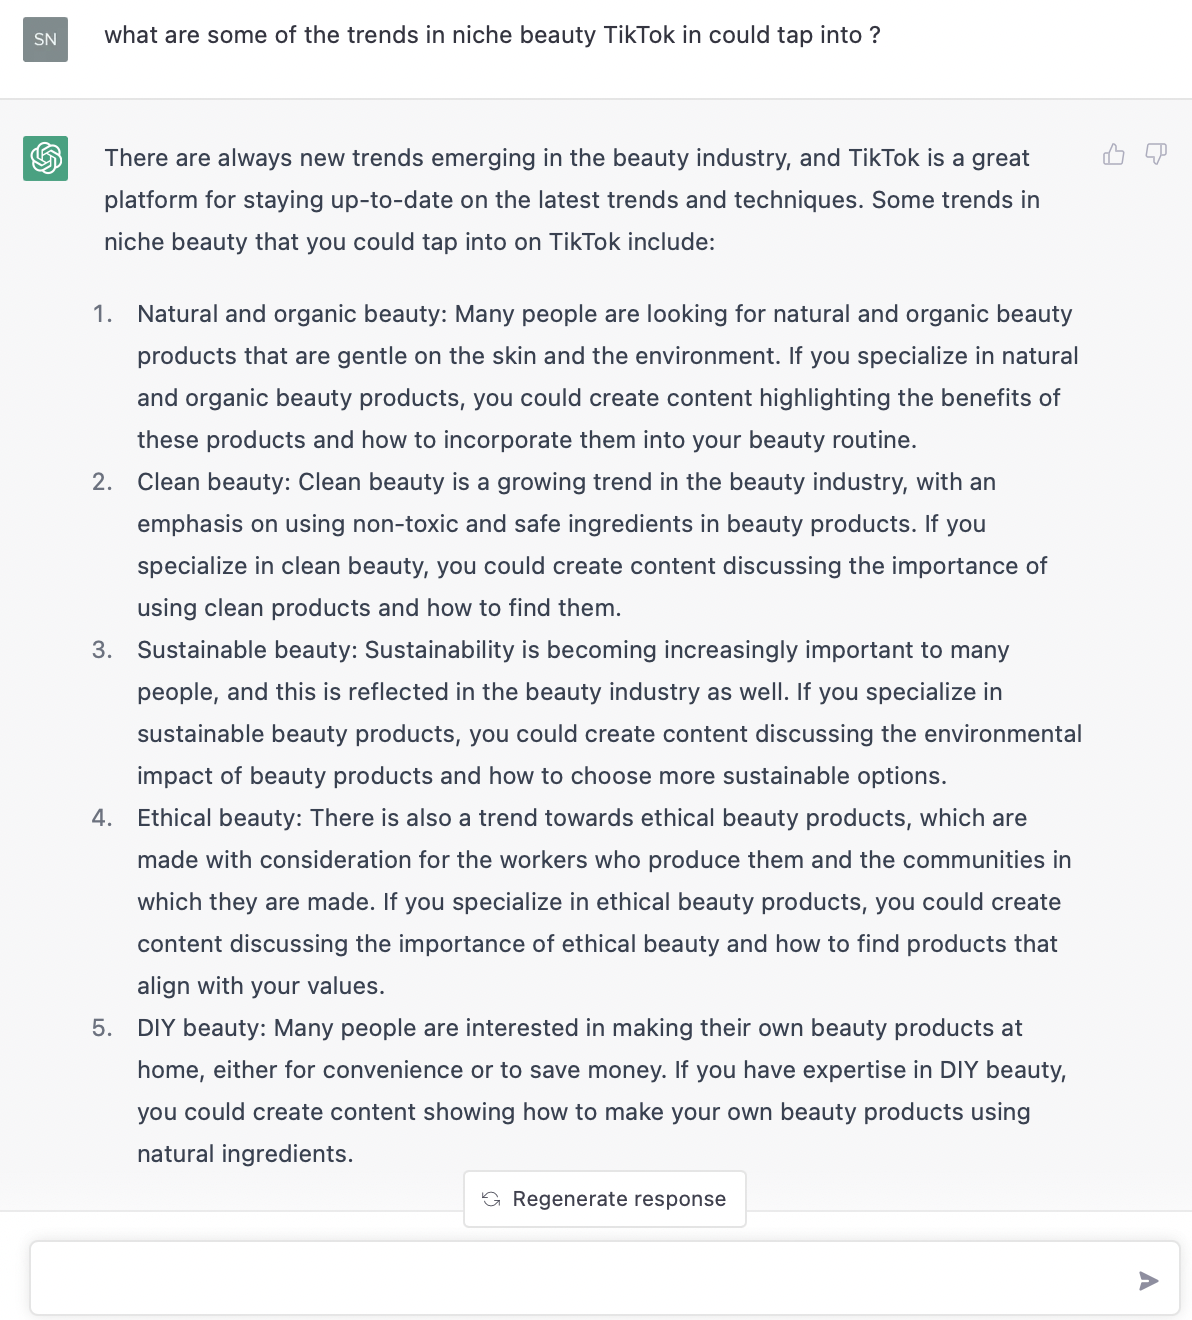The height and width of the screenshot is (1320, 1192).
Task: Click the response's intro paragraph text
Action: pos(570,200)
